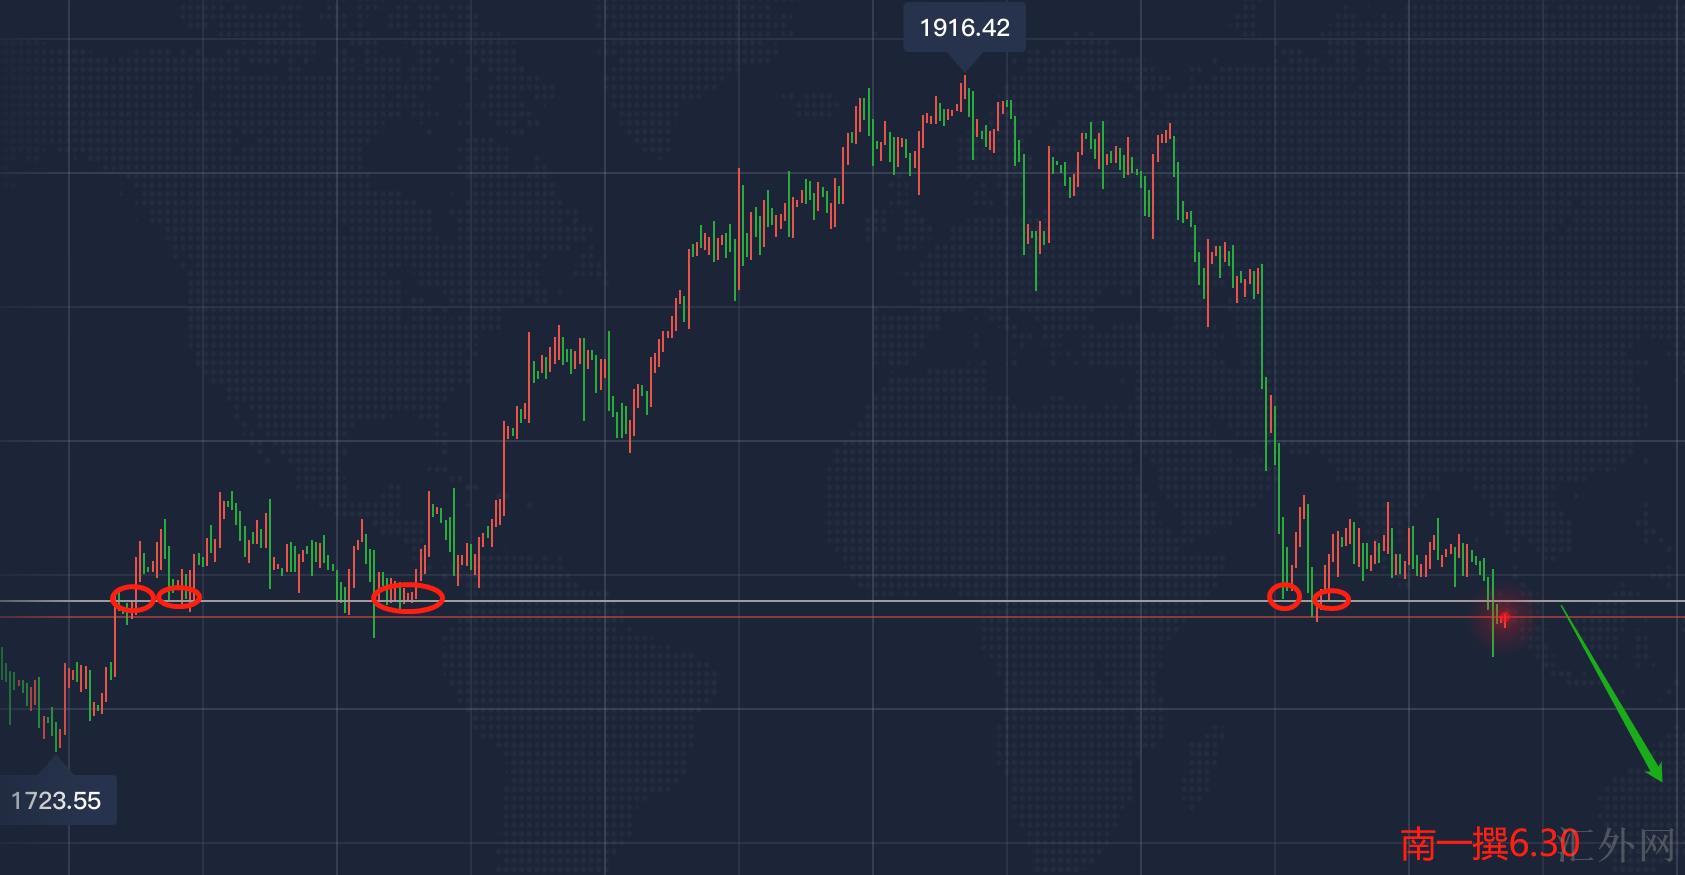Select the rightmost red oval annotation
Viewport: 1685px width, 875px height.
[1331, 600]
